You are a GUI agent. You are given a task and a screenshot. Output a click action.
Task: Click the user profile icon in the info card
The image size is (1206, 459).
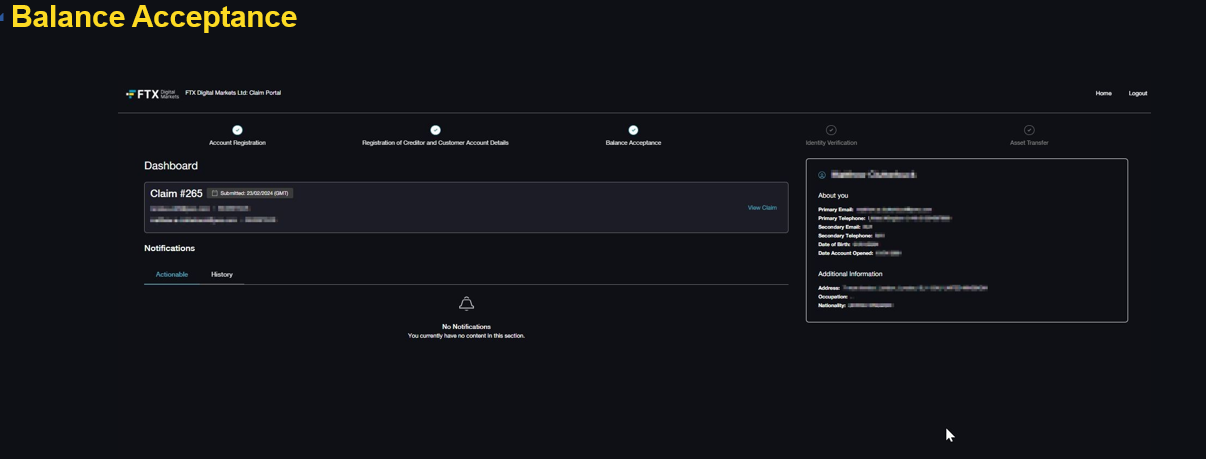tap(822, 175)
